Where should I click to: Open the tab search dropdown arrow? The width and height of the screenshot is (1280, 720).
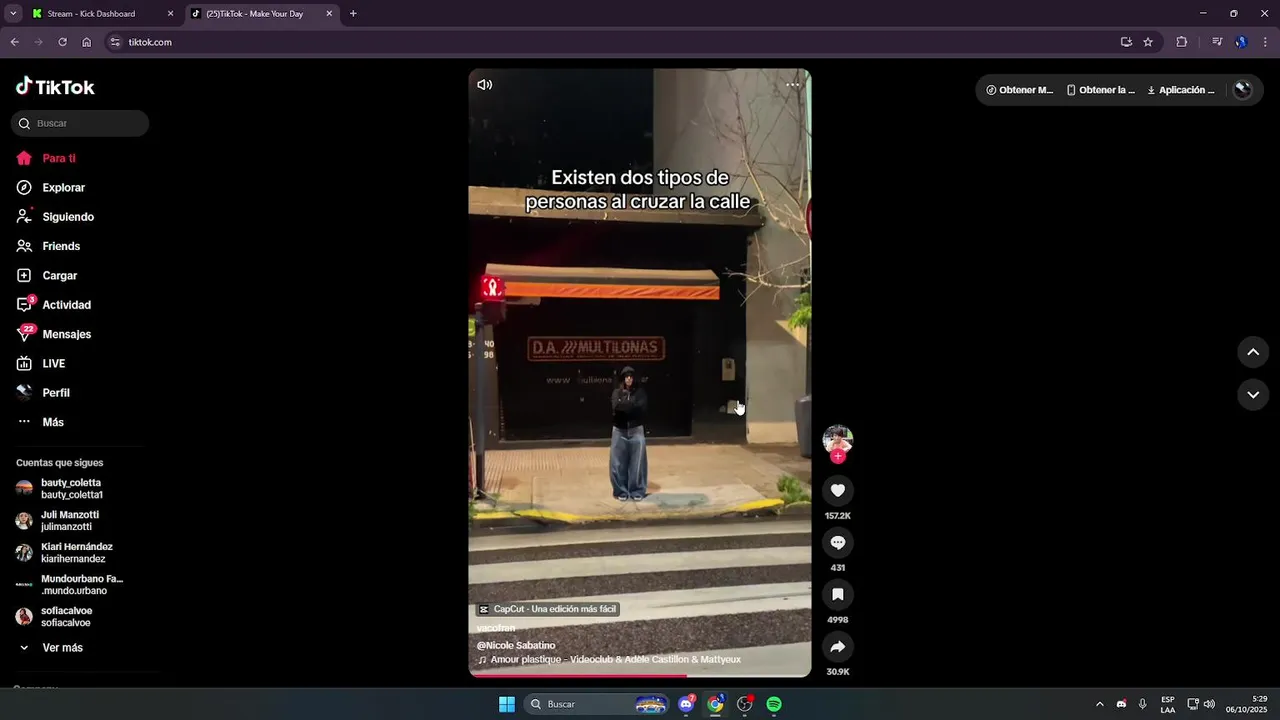click(x=13, y=14)
